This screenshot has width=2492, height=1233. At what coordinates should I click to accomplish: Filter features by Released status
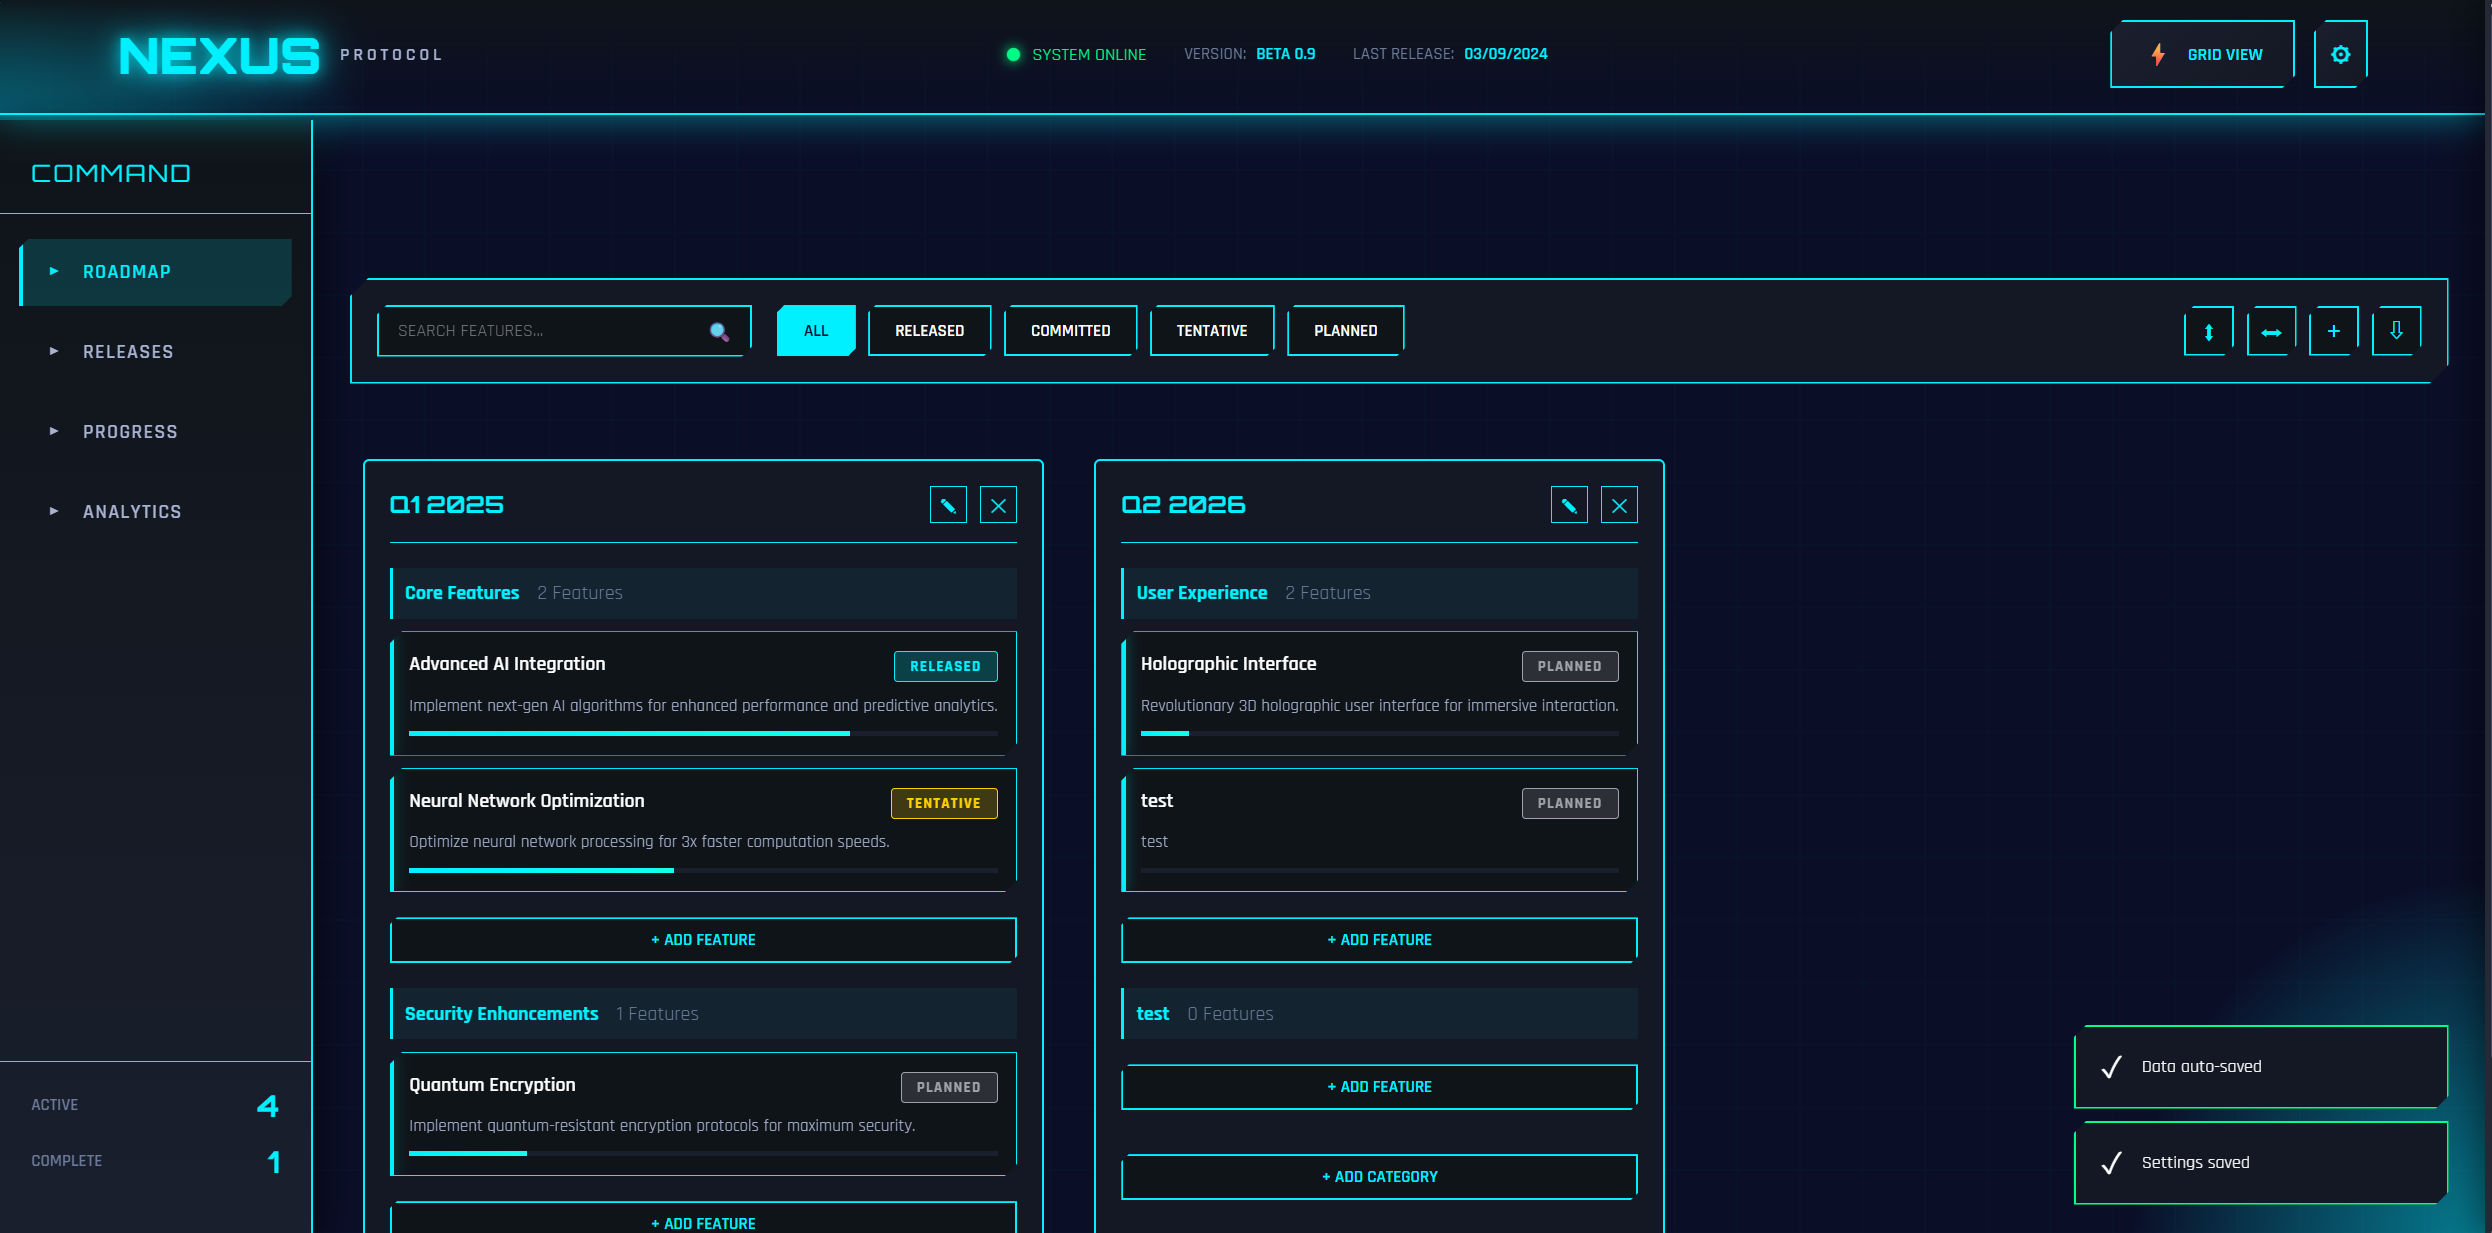[929, 331]
